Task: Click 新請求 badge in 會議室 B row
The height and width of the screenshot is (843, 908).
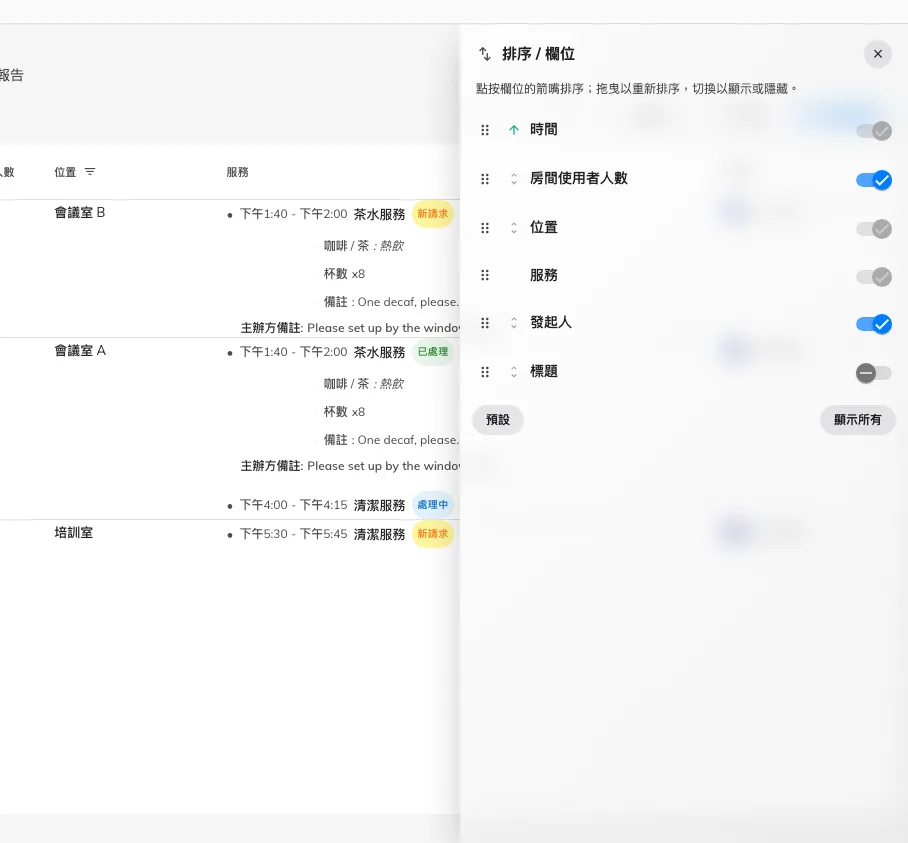Action: pos(433,214)
